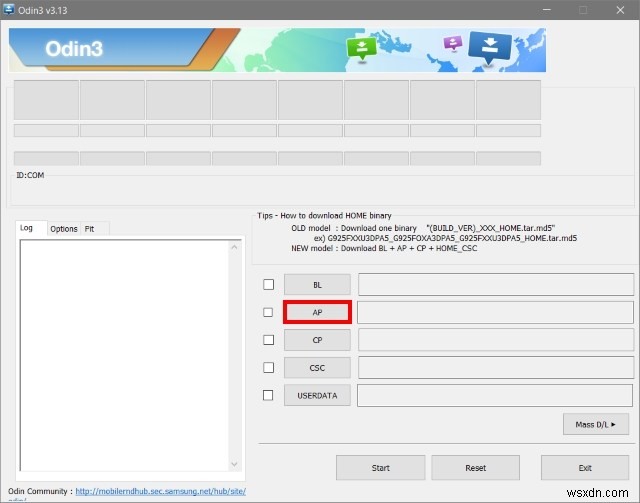Click inside the log text area
640x503 pixels.
[124, 355]
